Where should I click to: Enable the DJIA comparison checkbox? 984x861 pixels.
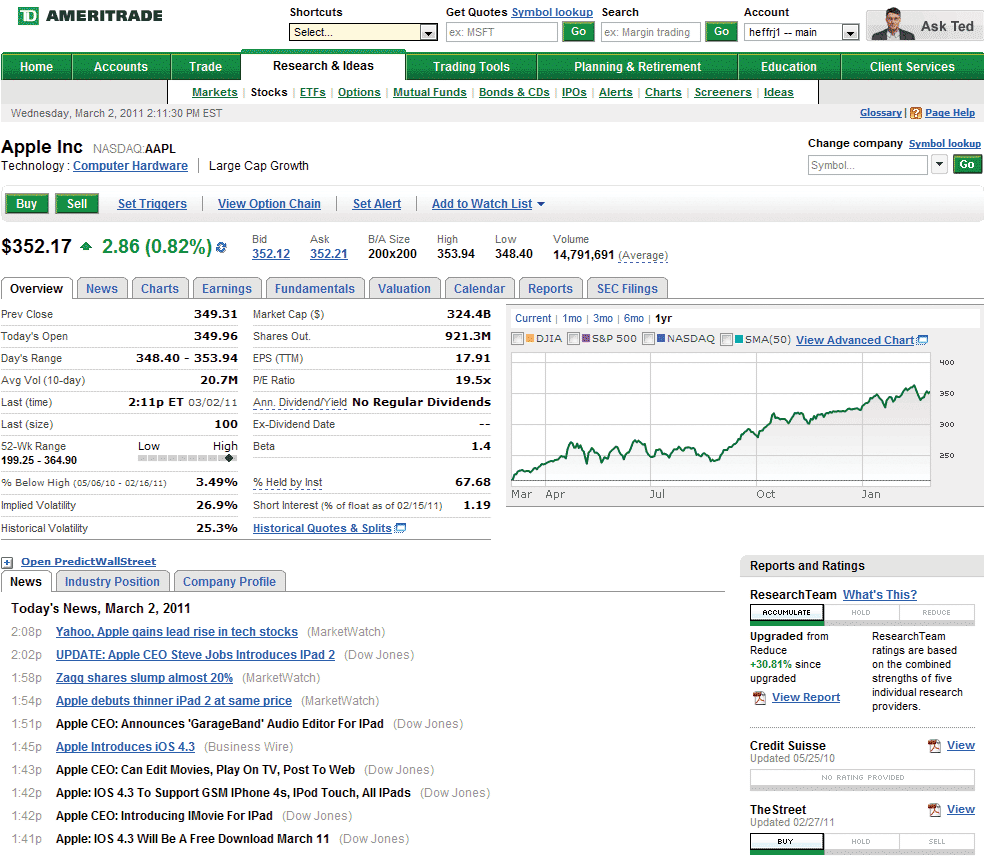[x=518, y=339]
